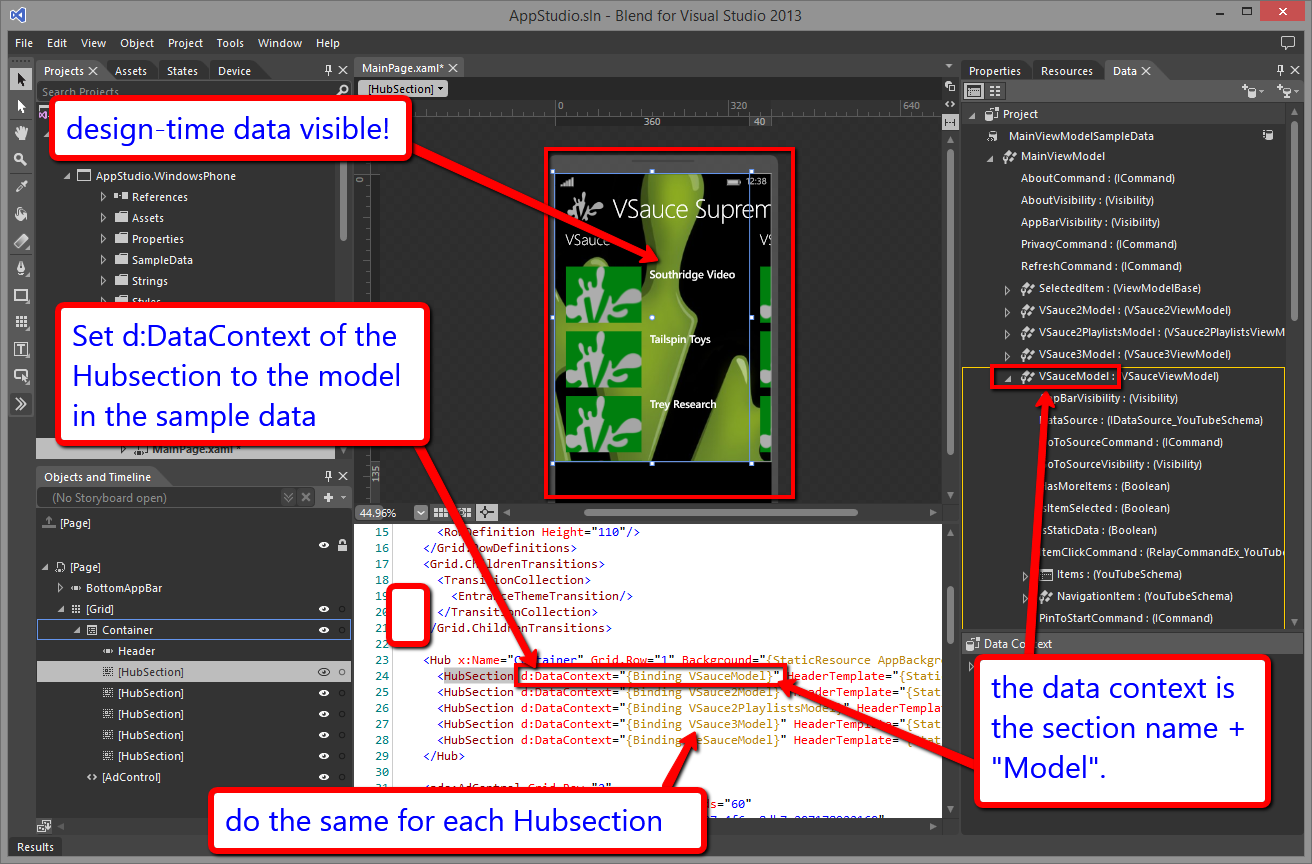The image size is (1312, 864).
Task: Open the Assets chevron at toolbar bottom
Action: 21,403
